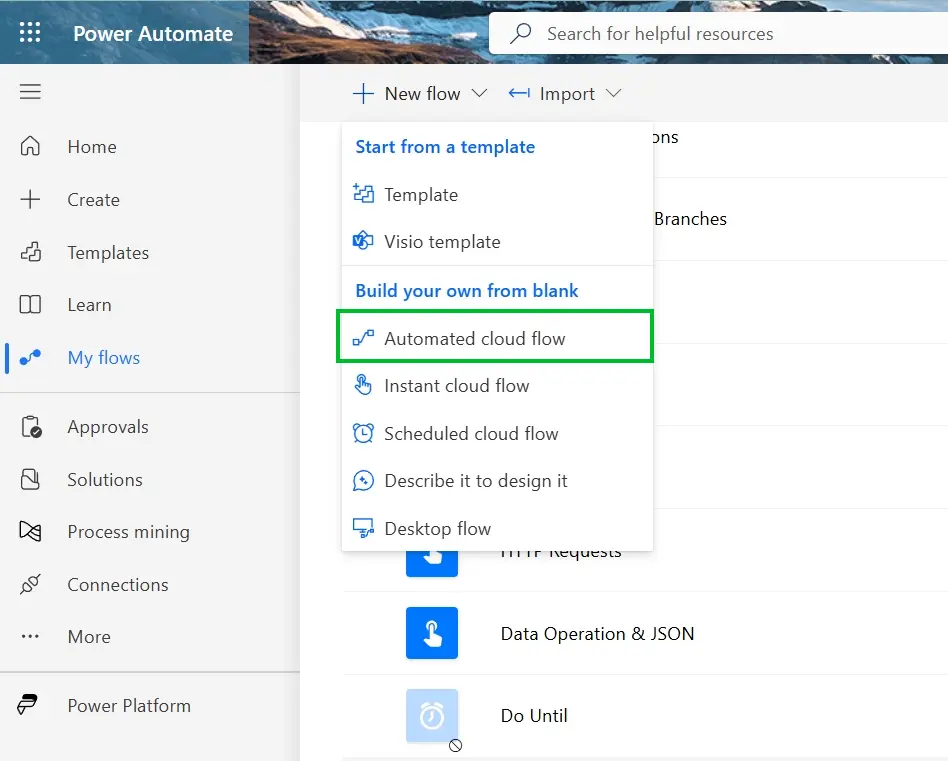Select Scheduled cloud flow option
948x761 pixels.
(x=497, y=433)
